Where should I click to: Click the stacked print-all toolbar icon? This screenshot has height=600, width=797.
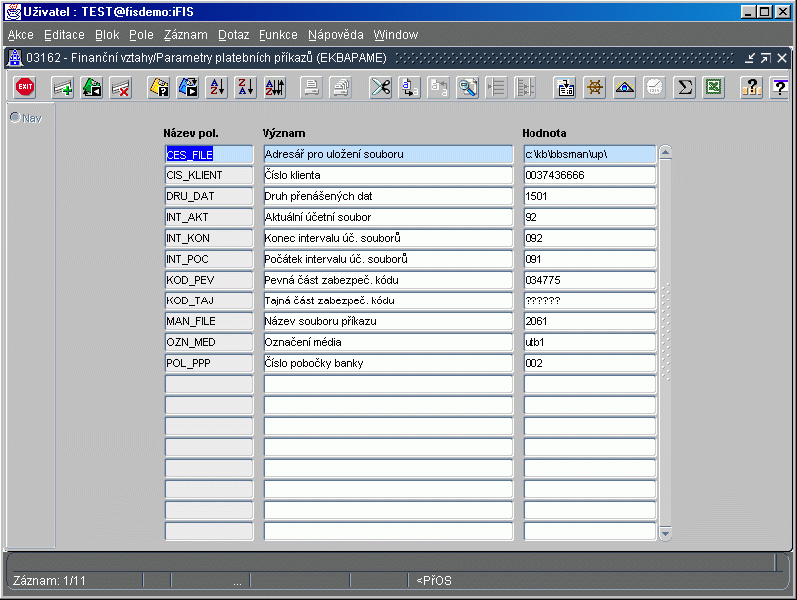coord(341,87)
